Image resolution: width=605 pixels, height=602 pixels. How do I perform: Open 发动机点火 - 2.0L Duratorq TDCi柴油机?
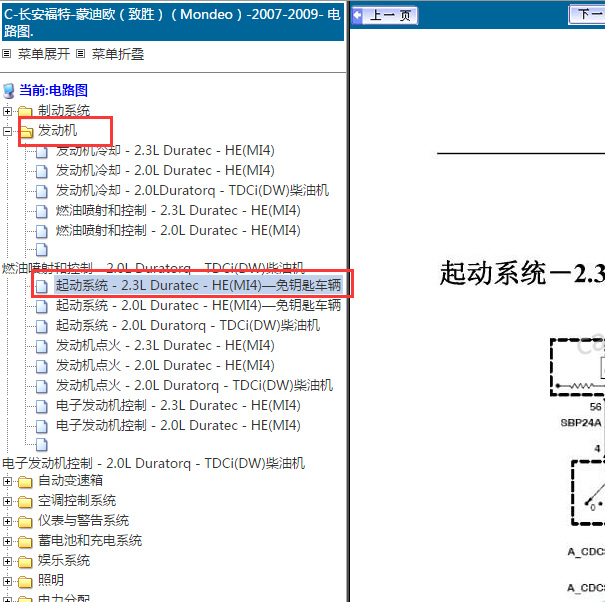tap(194, 385)
